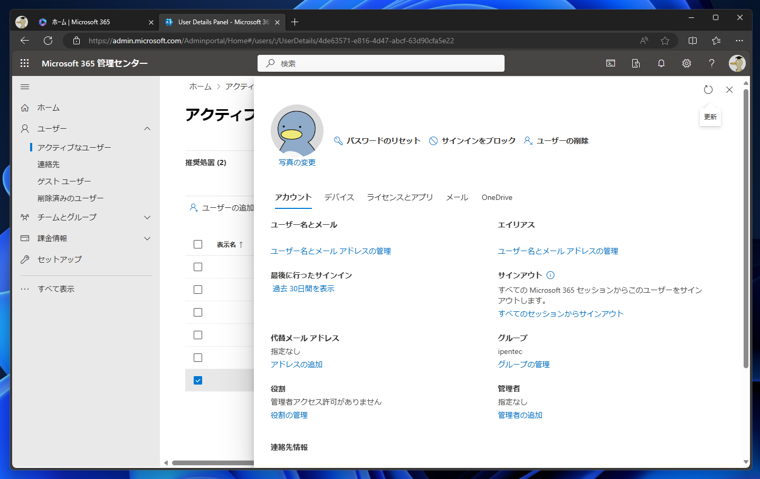Click 過去 30日間を表示 link

click(x=303, y=288)
